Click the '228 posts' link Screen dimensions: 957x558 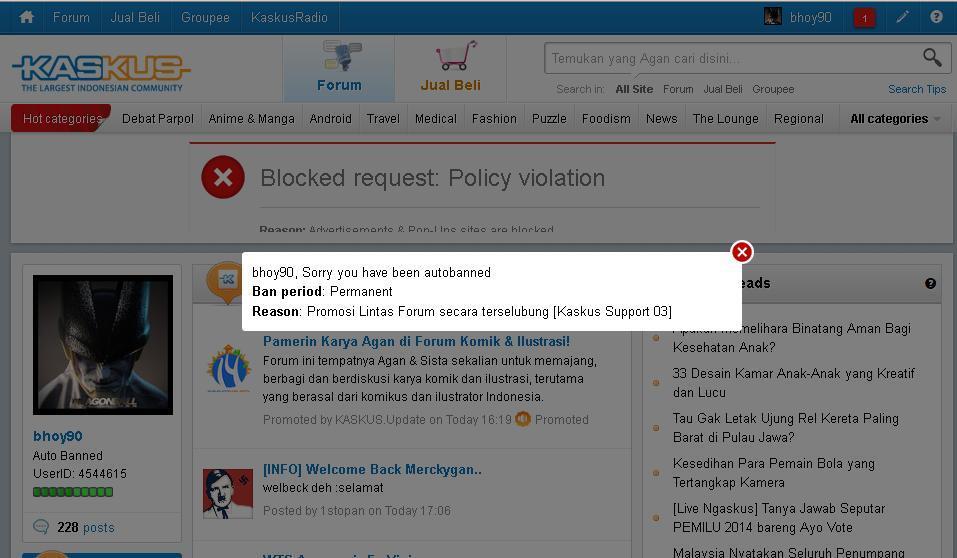click(85, 527)
